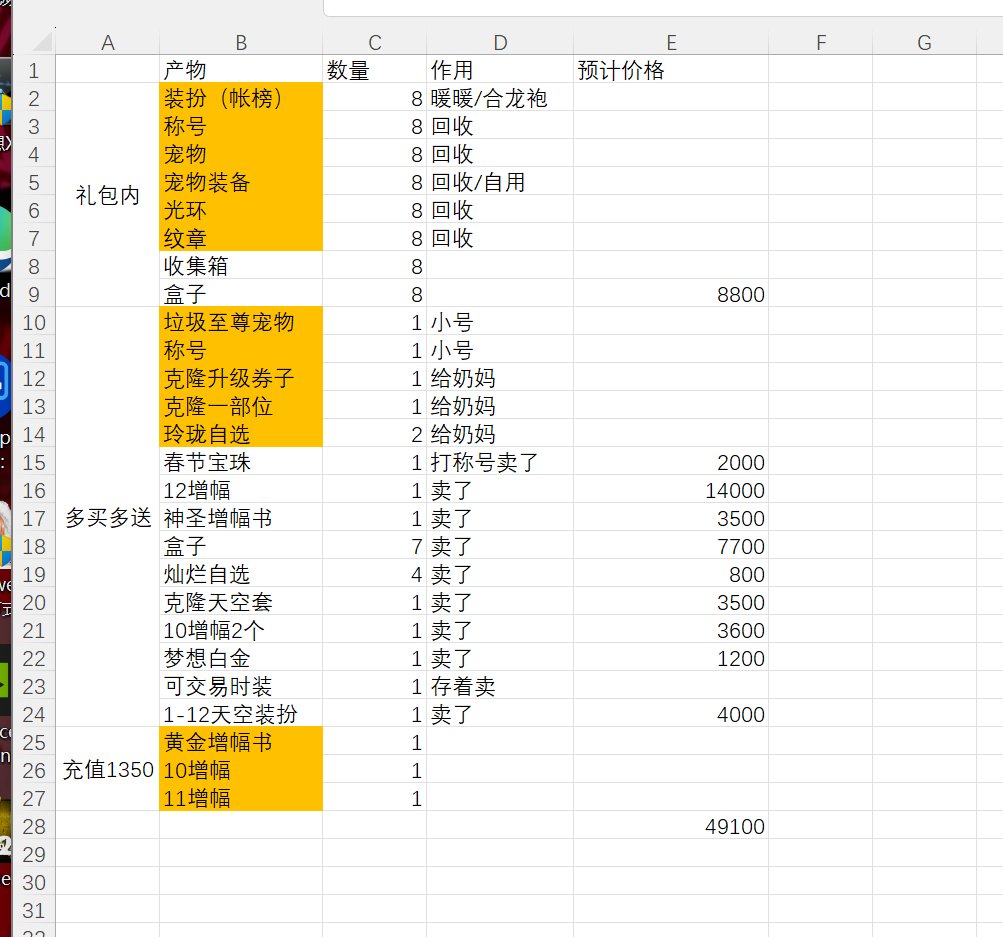Image resolution: width=1003 pixels, height=937 pixels.
Task: Select the merged 礼包内 cell
Action: click(x=107, y=195)
